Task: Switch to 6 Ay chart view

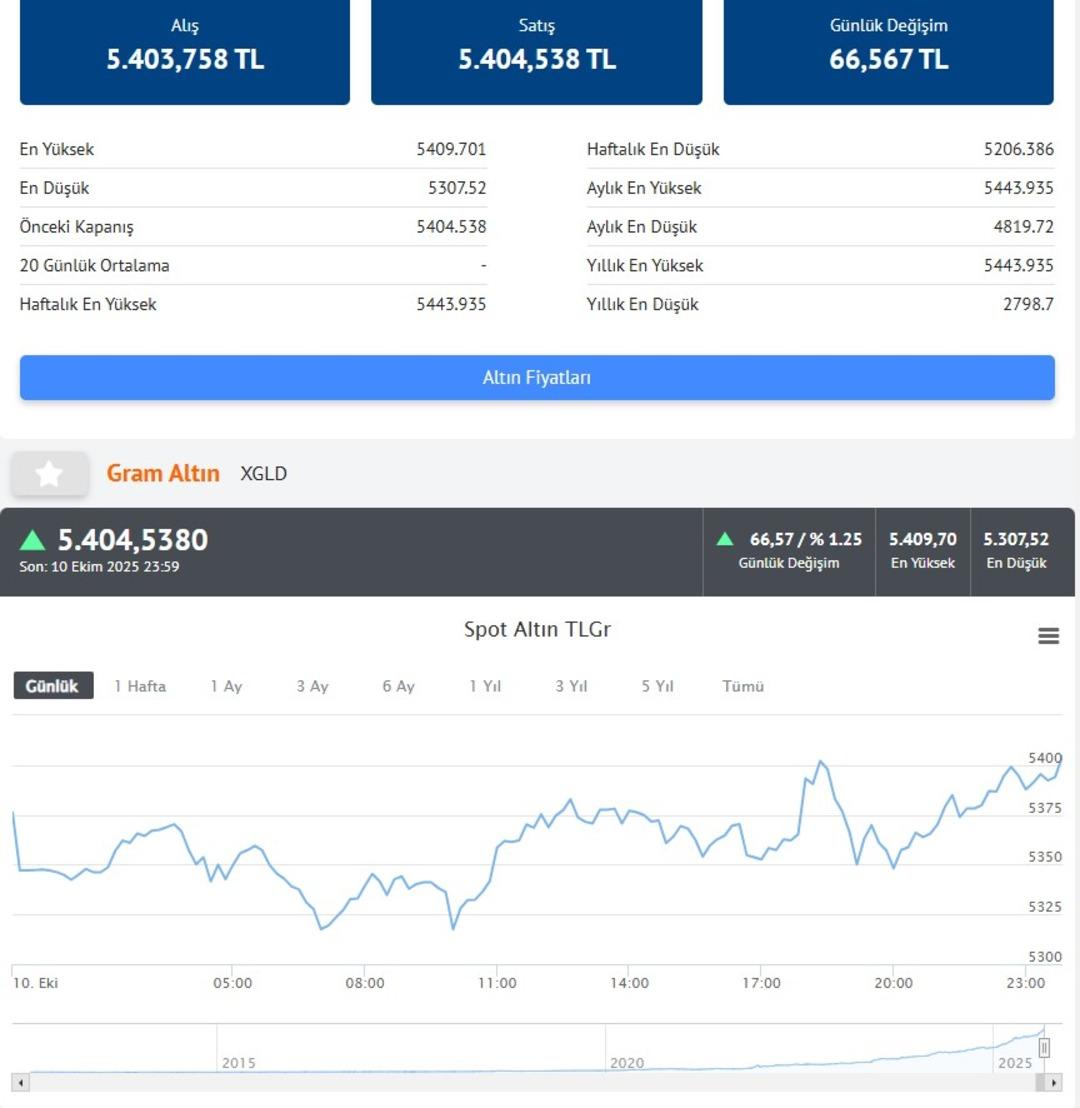Action: click(x=398, y=686)
